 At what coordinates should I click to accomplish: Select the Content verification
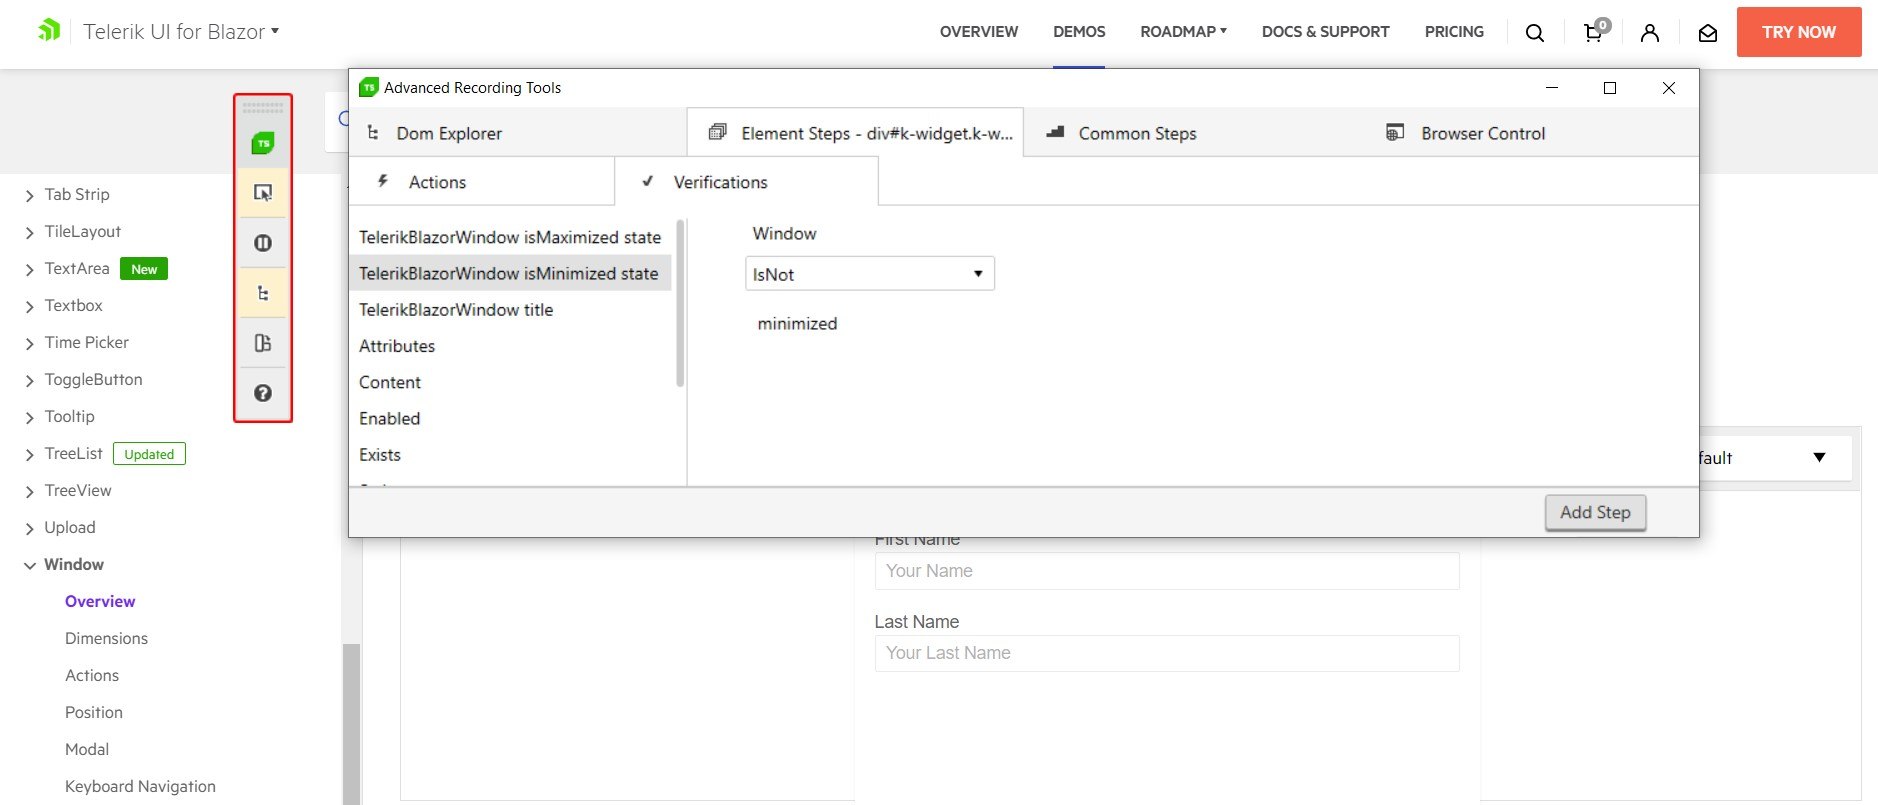tap(510, 382)
